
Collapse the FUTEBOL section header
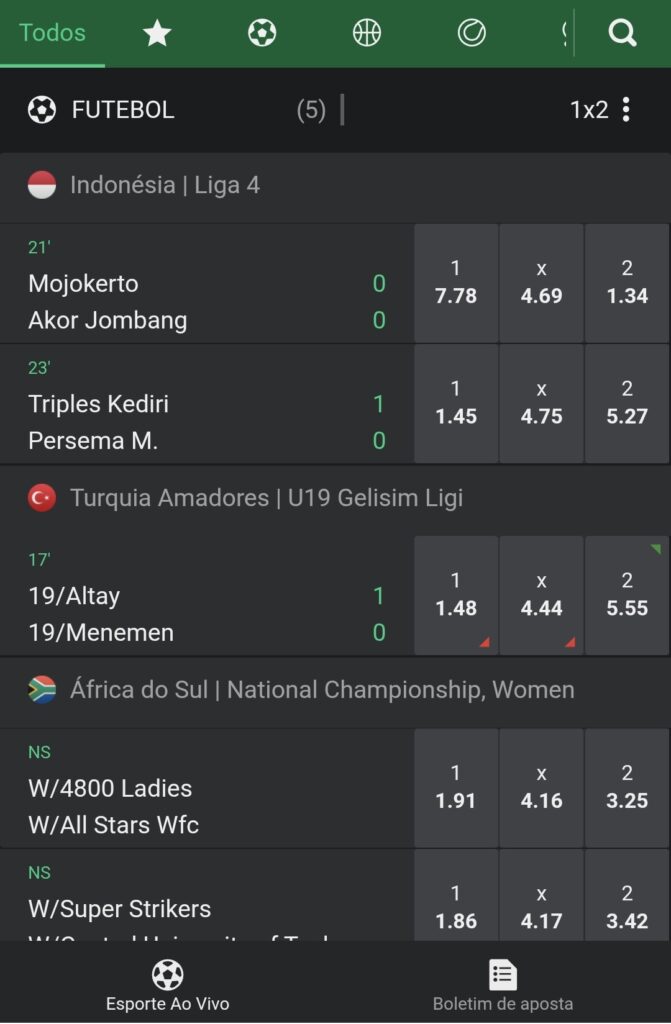122,110
